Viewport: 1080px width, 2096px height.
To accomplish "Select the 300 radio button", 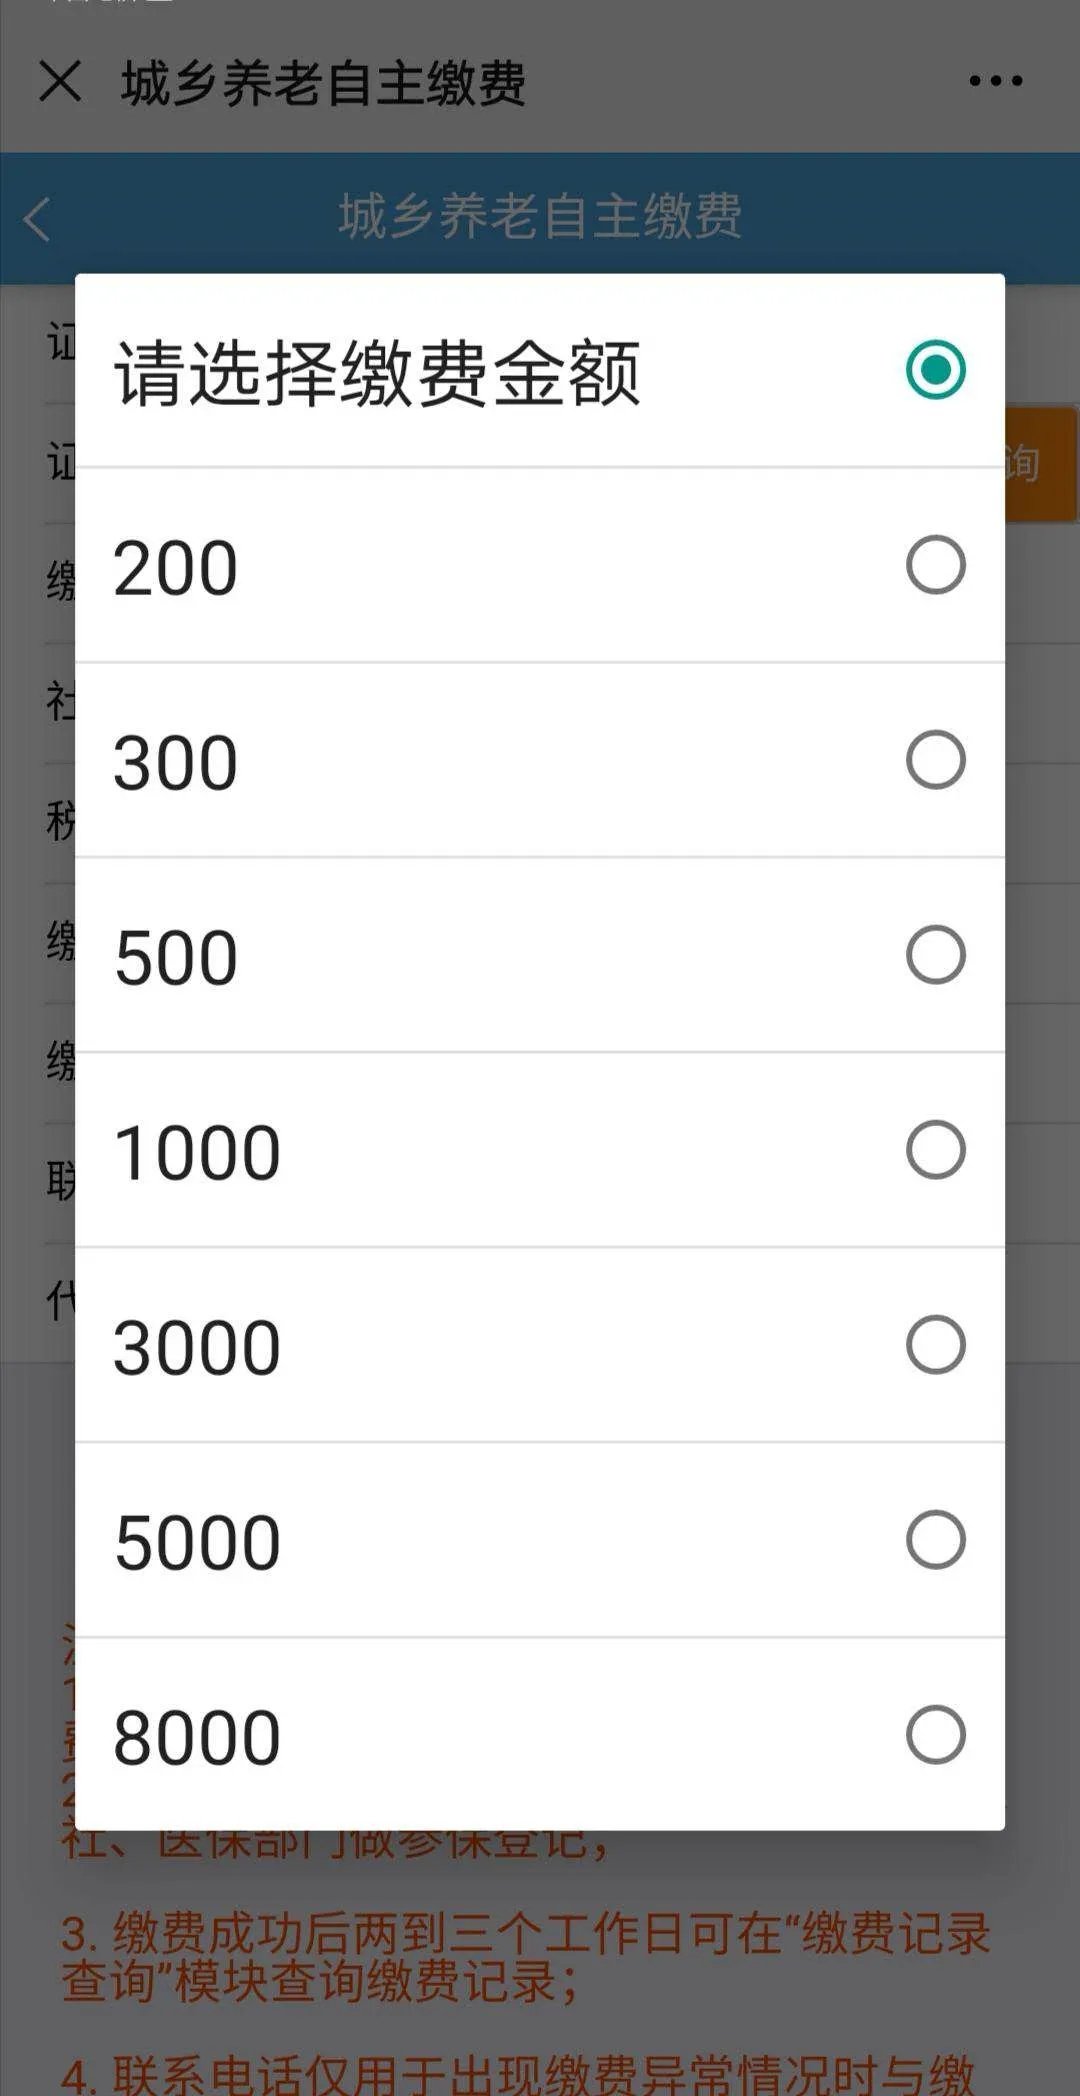I will click(935, 760).
